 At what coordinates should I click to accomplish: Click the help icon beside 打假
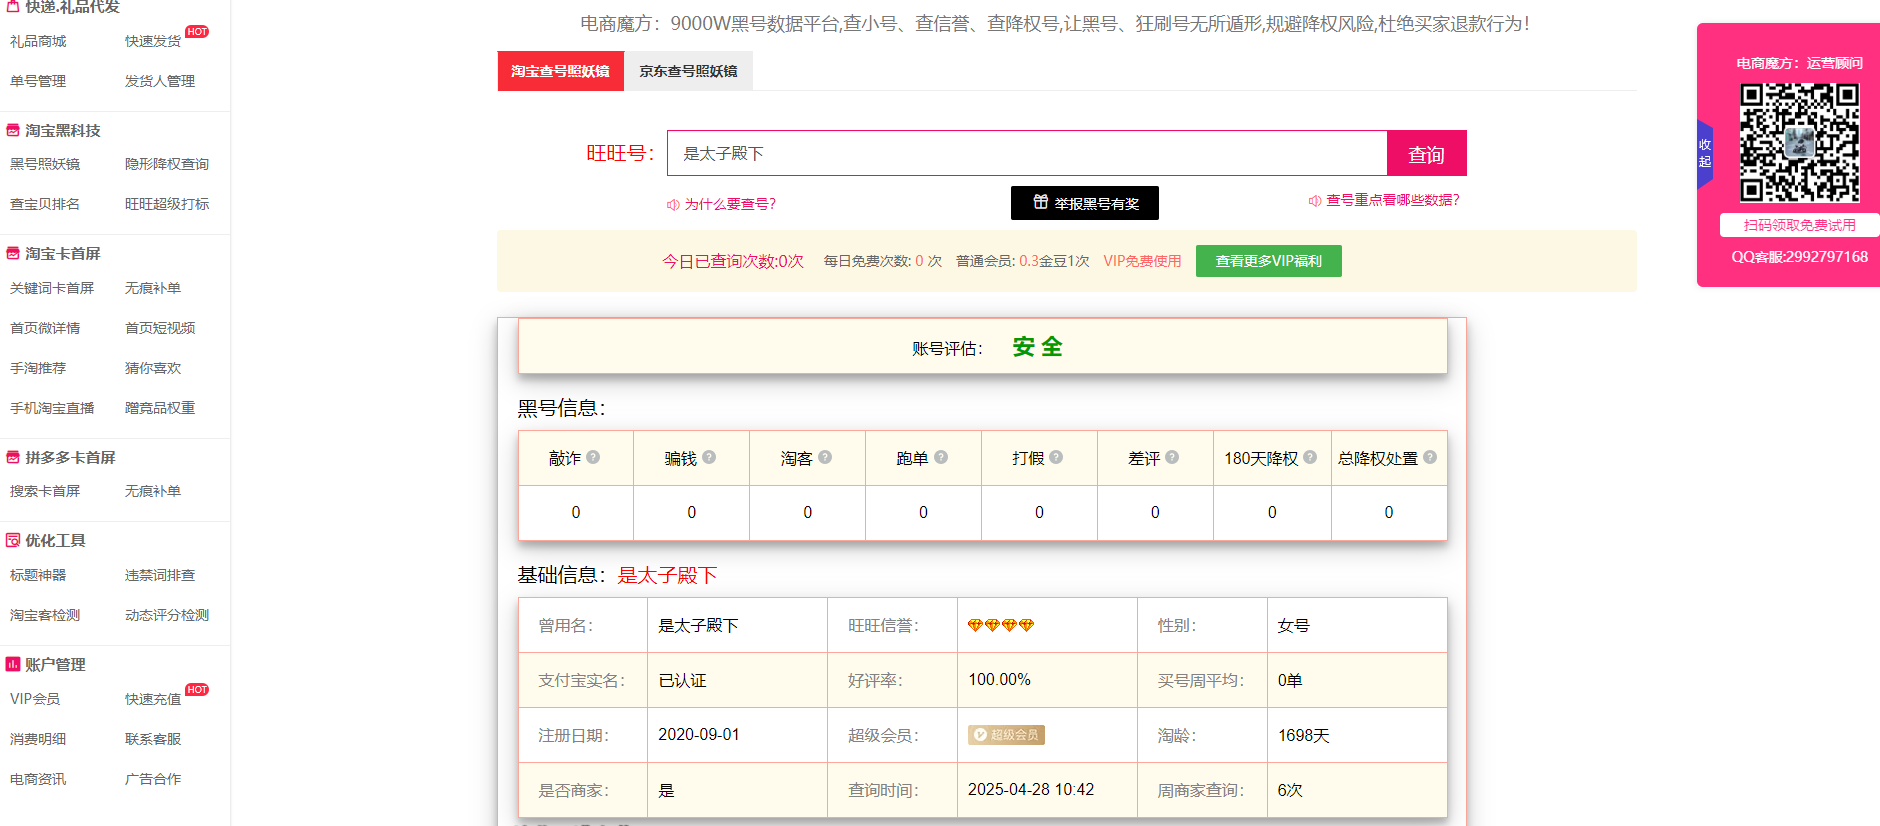pos(1056,457)
